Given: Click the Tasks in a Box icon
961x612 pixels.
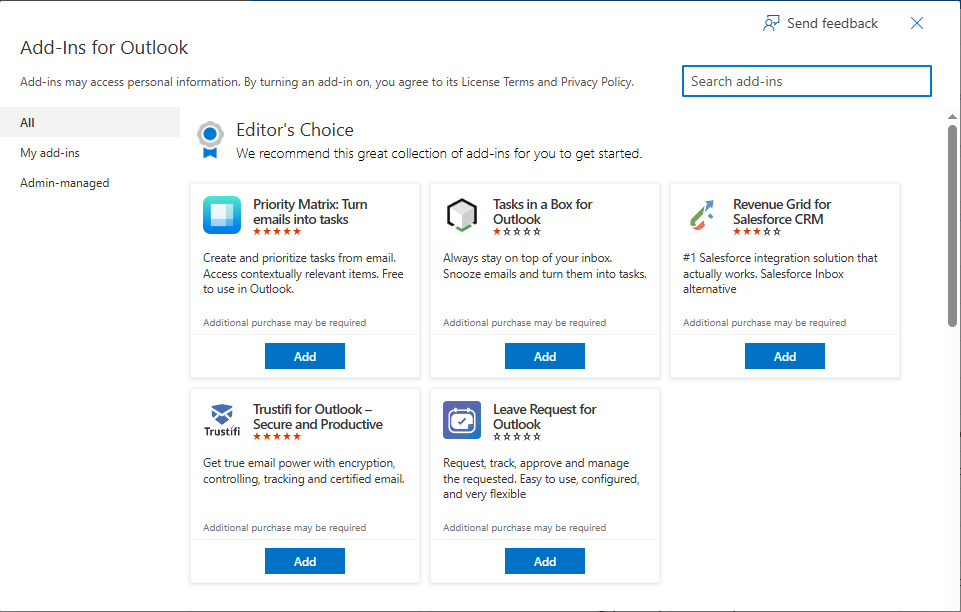Looking at the screenshot, I should coord(462,215).
